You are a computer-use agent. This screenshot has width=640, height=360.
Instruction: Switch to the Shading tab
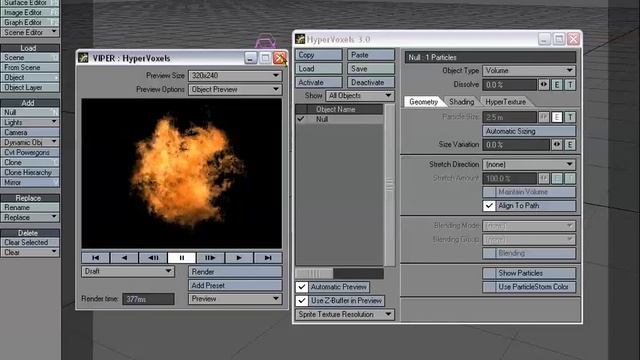point(462,102)
